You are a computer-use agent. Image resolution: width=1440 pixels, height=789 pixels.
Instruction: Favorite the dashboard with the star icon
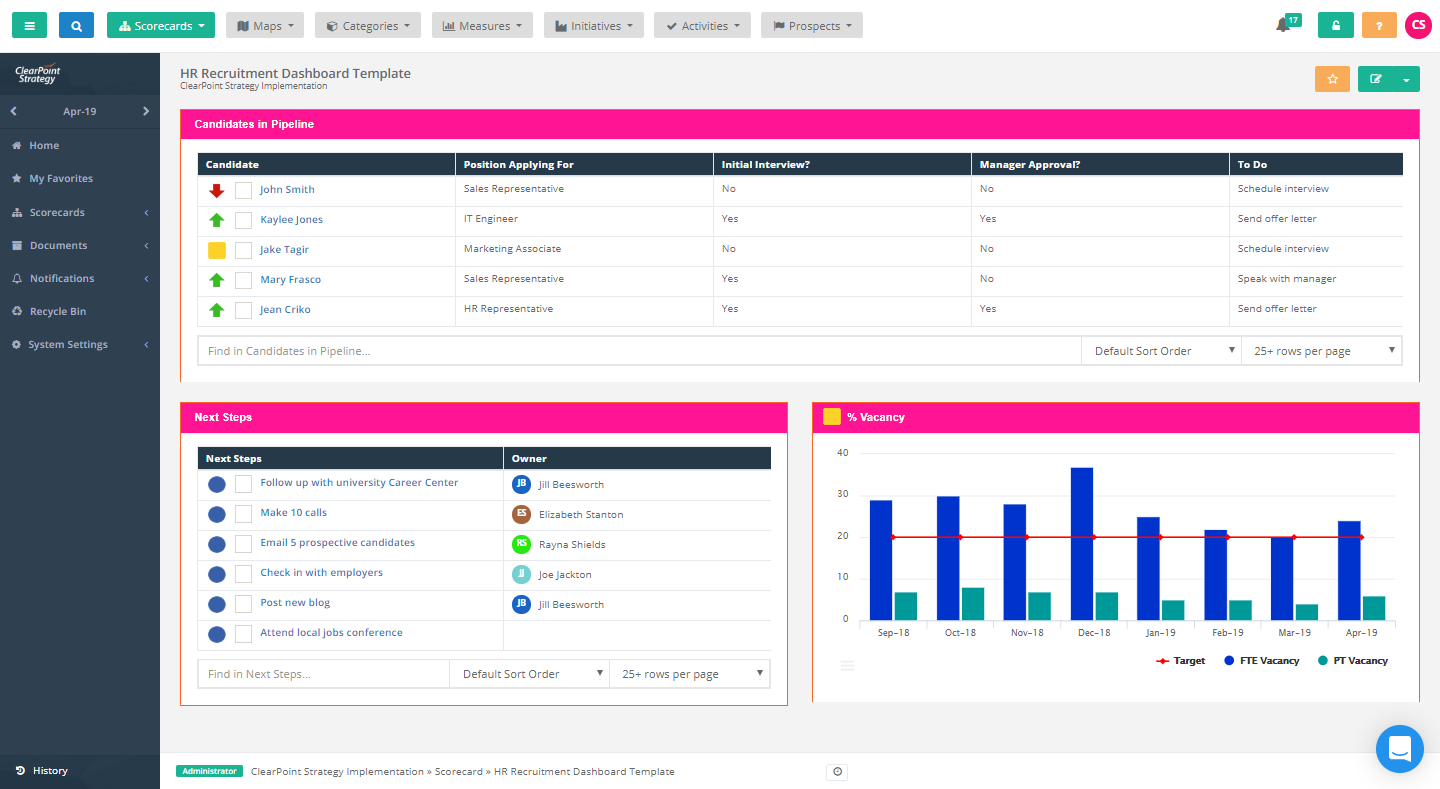click(x=1331, y=78)
